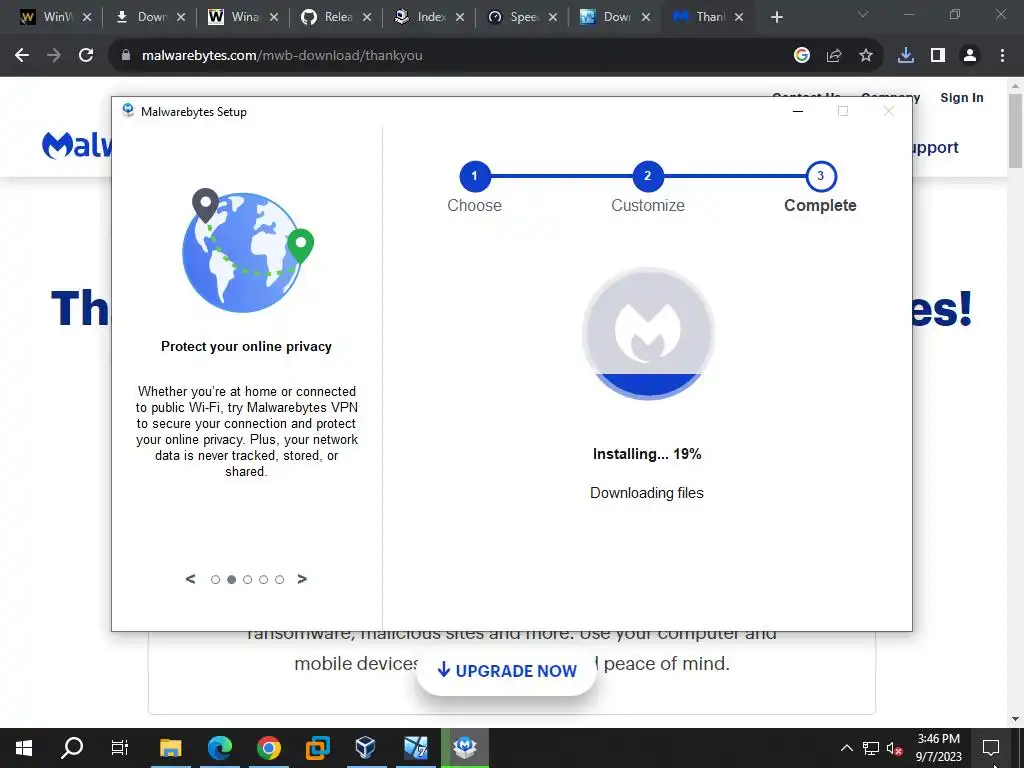This screenshot has height=768, width=1024.
Task: Close the Thank tab with its X
Action: [x=739, y=17]
